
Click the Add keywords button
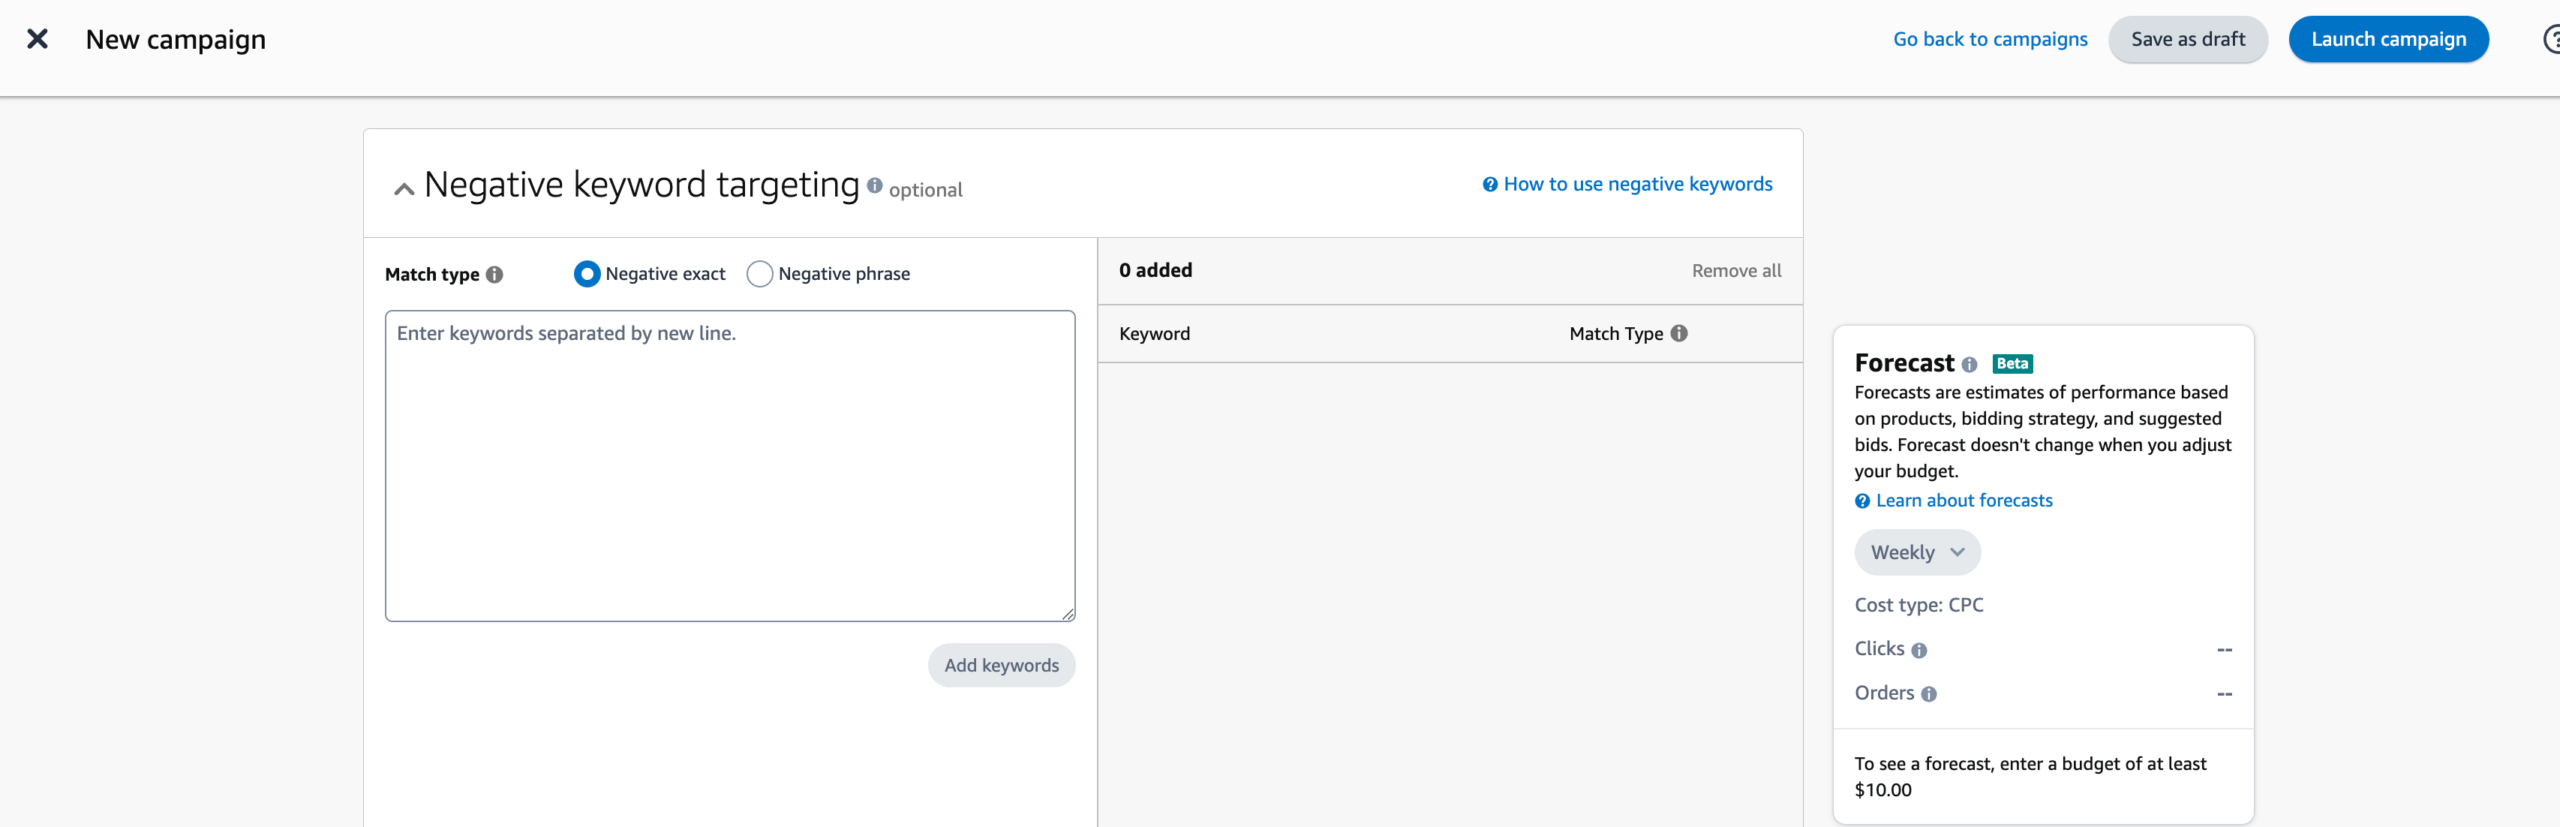(1001, 664)
